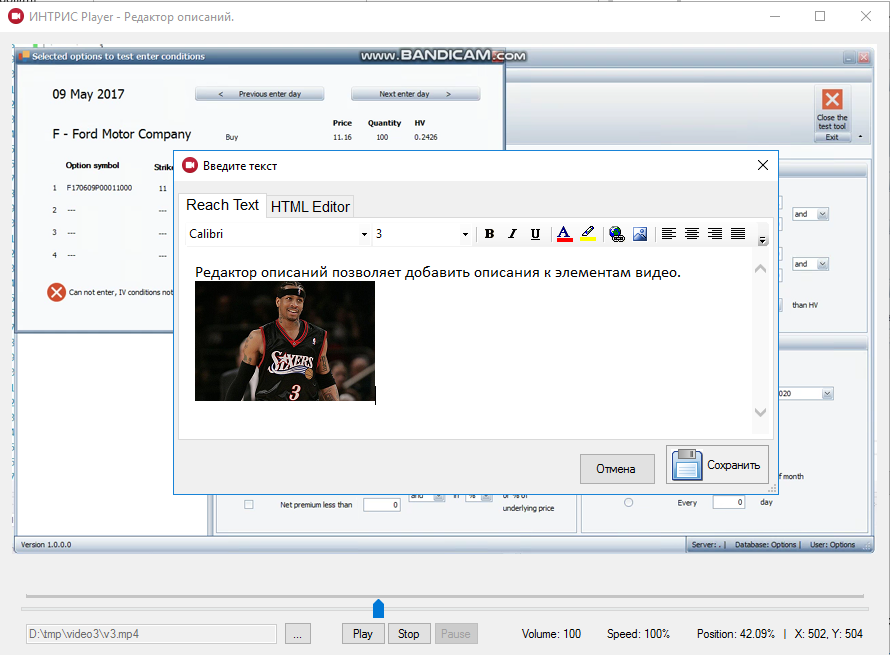Screen dimensions: 890x655
Task: Select the Every day radio button
Action: [628, 502]
